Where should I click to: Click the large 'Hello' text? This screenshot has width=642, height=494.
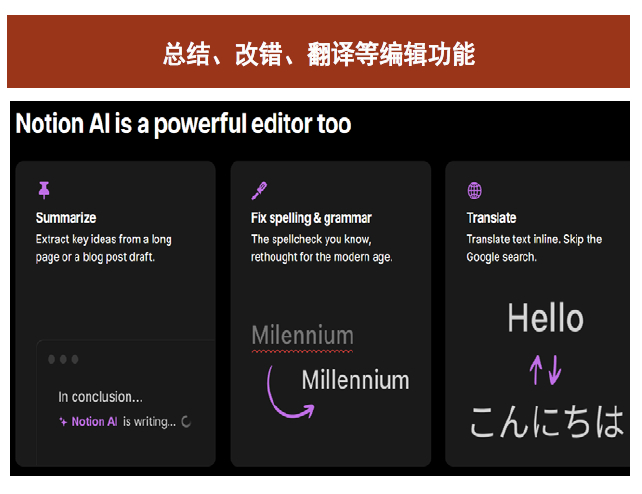point(546,318)
